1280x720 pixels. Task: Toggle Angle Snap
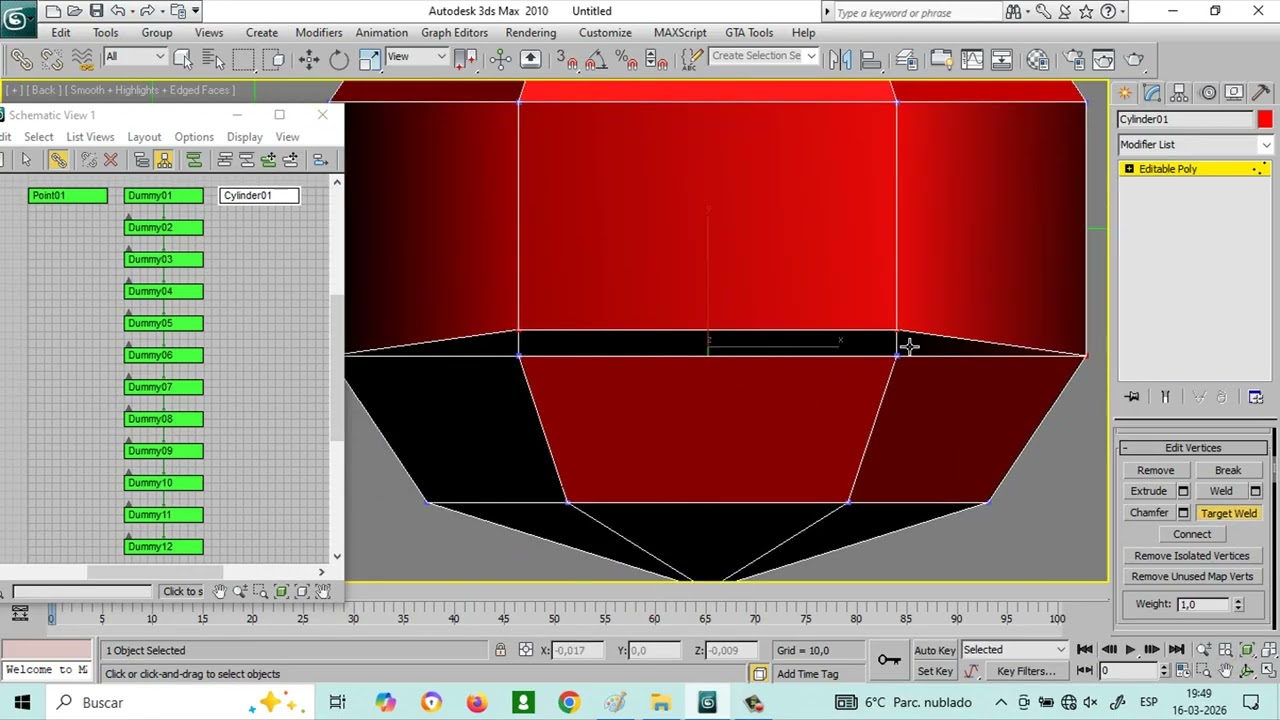point(596,60)
